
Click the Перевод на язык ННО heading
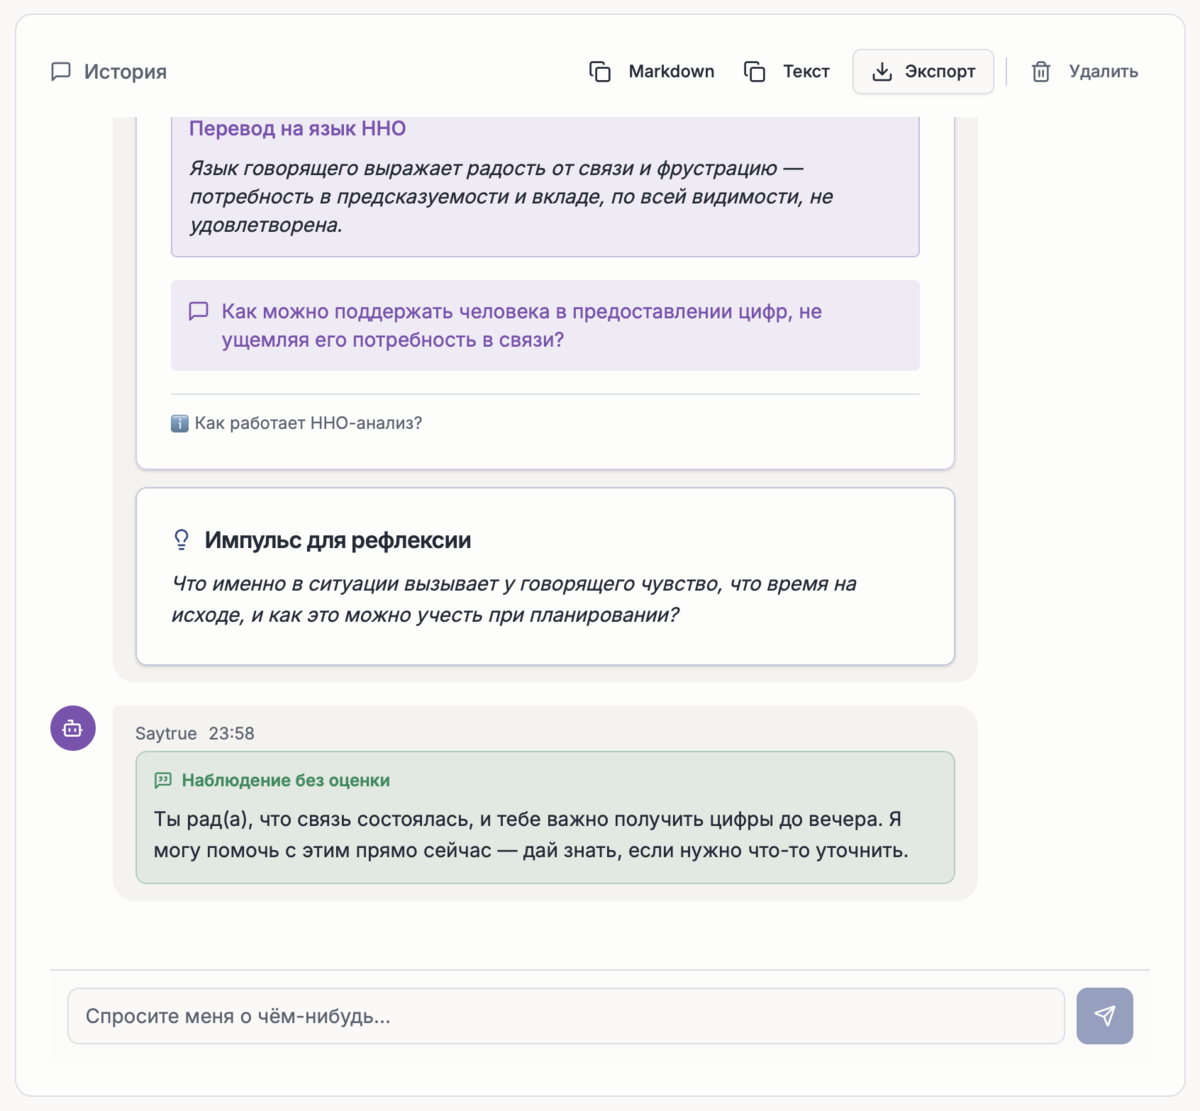tap(297, 129)
